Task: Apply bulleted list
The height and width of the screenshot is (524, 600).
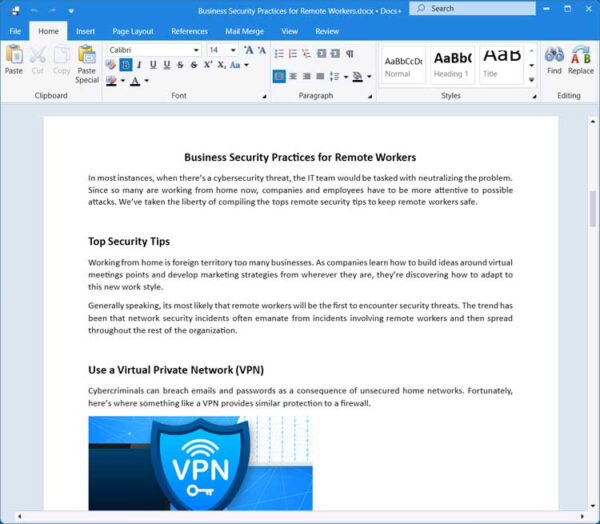Action: coord(279,54)
